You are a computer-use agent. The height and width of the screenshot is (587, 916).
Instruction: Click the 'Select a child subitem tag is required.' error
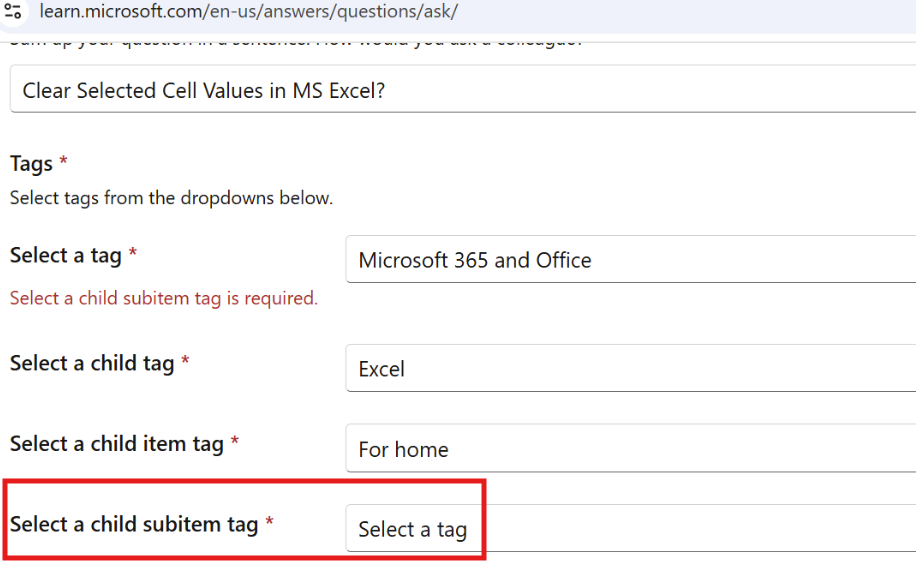(x=164, y=298)
